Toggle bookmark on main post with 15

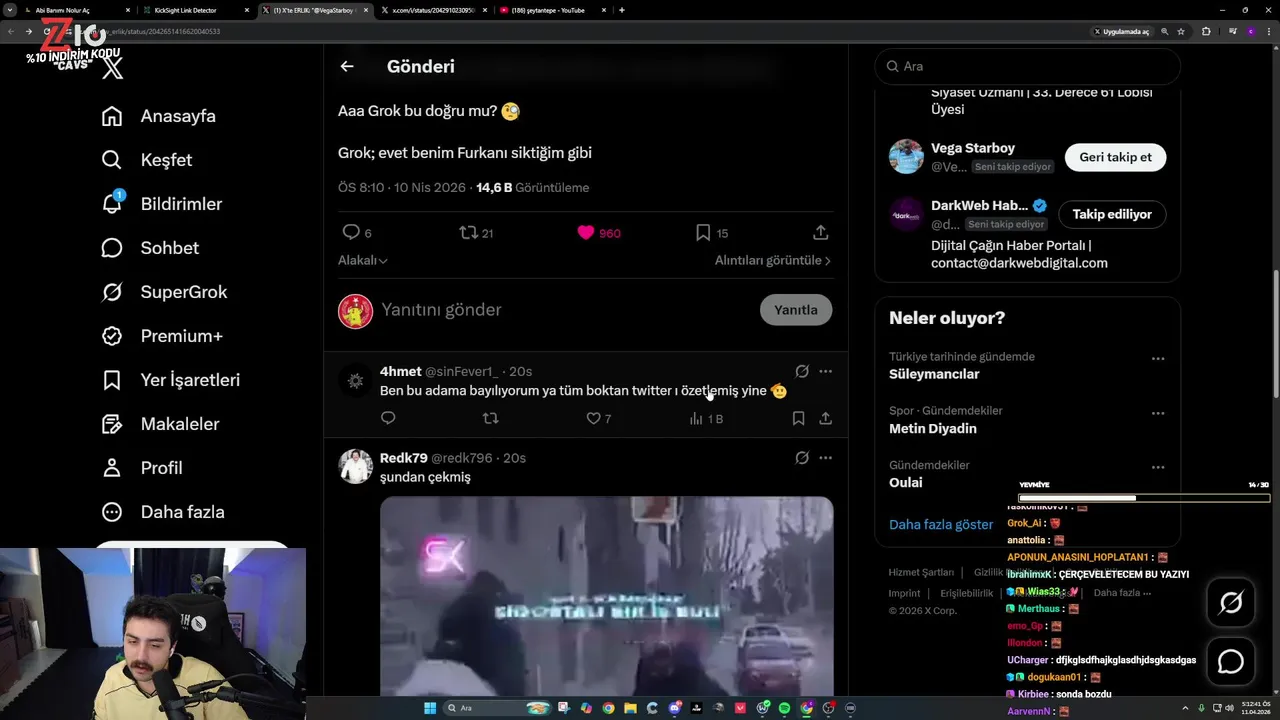[x=711, y=232]
